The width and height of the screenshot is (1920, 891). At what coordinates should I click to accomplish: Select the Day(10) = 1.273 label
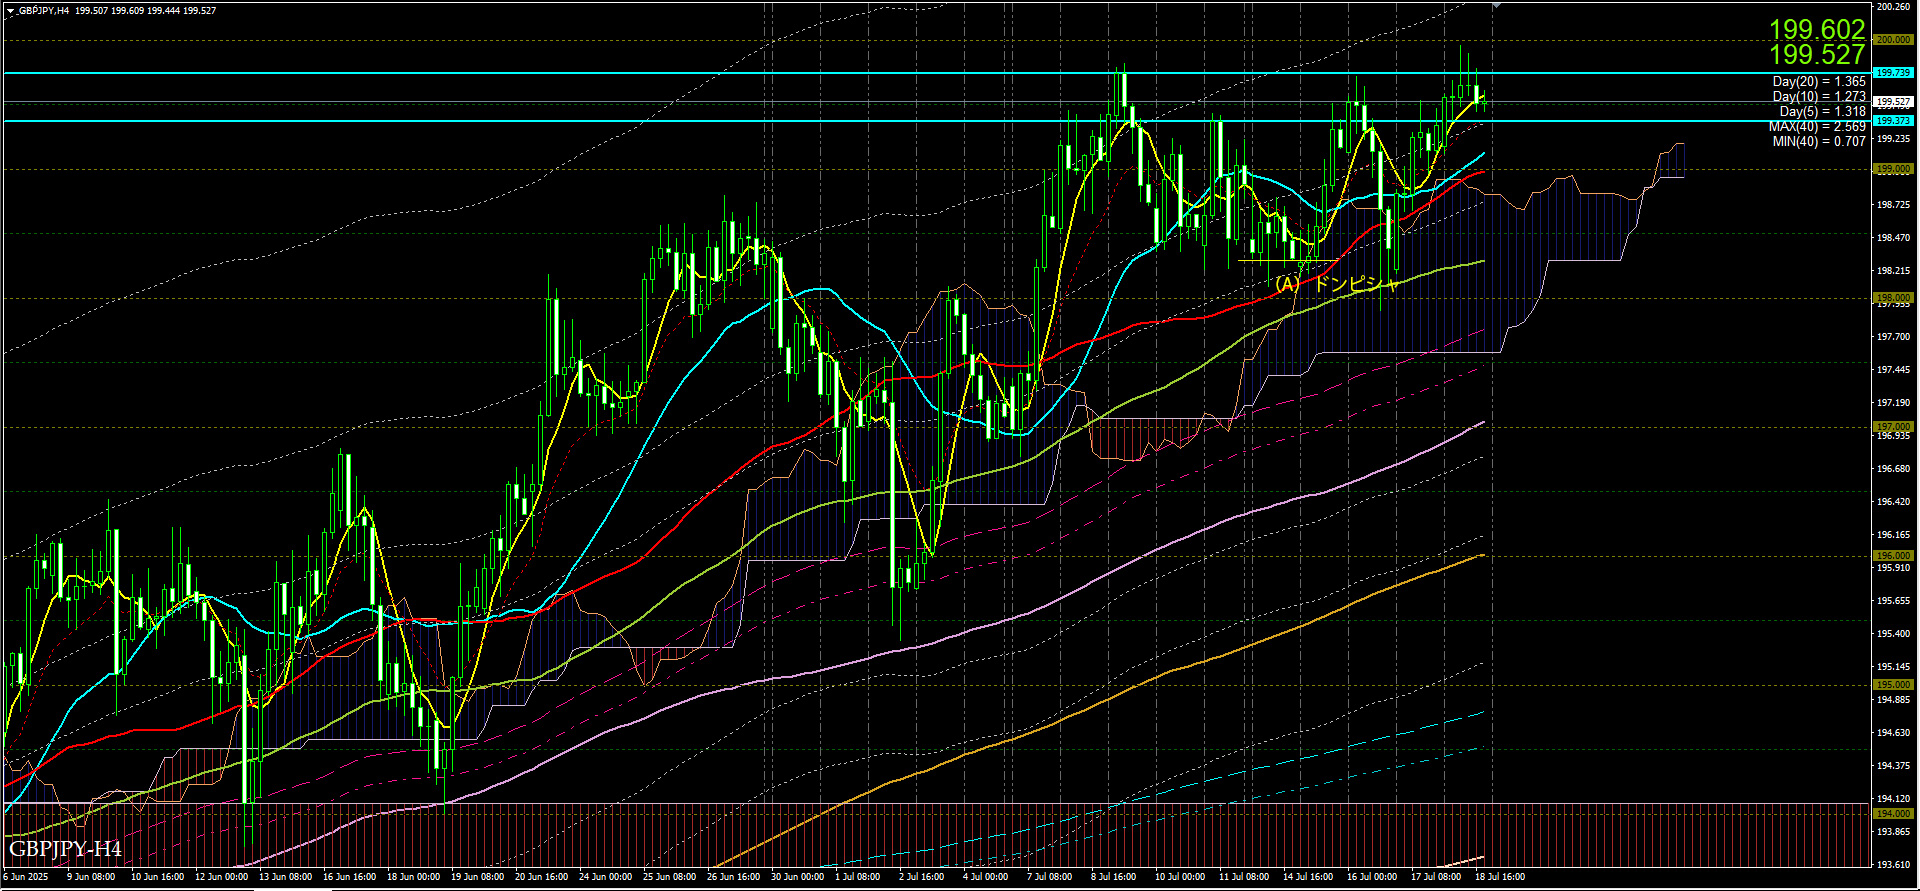[1819, 97]
